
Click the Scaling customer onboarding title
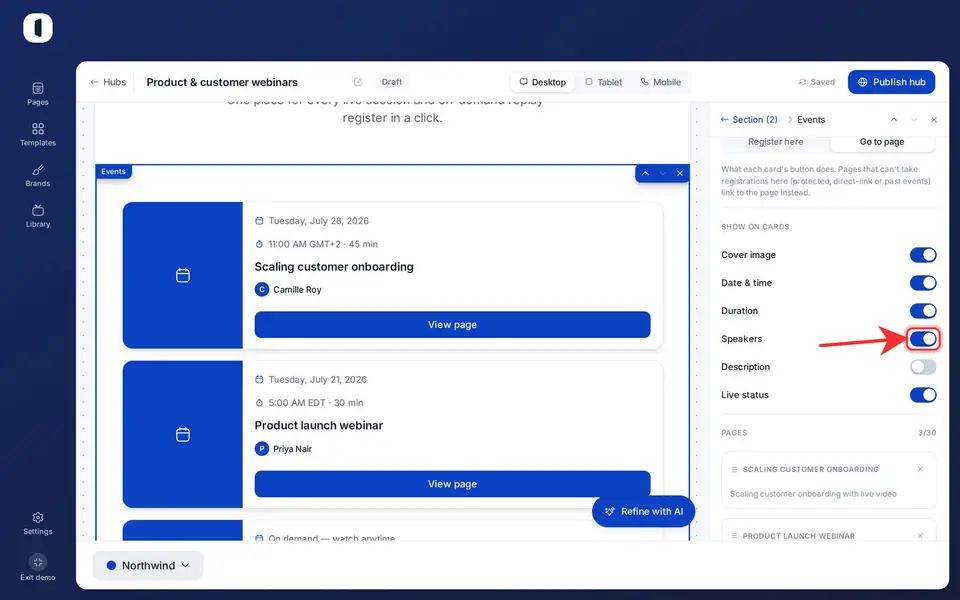[x=334, y=266]
